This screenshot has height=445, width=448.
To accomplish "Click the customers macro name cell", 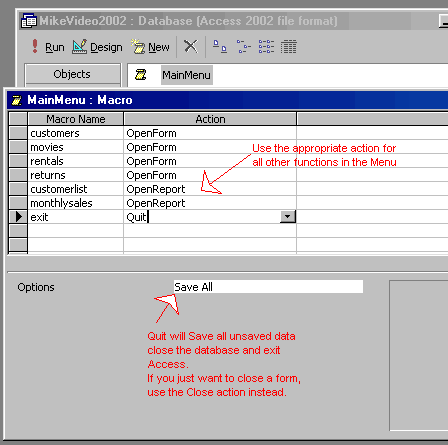I will click(x=76, y=133).
